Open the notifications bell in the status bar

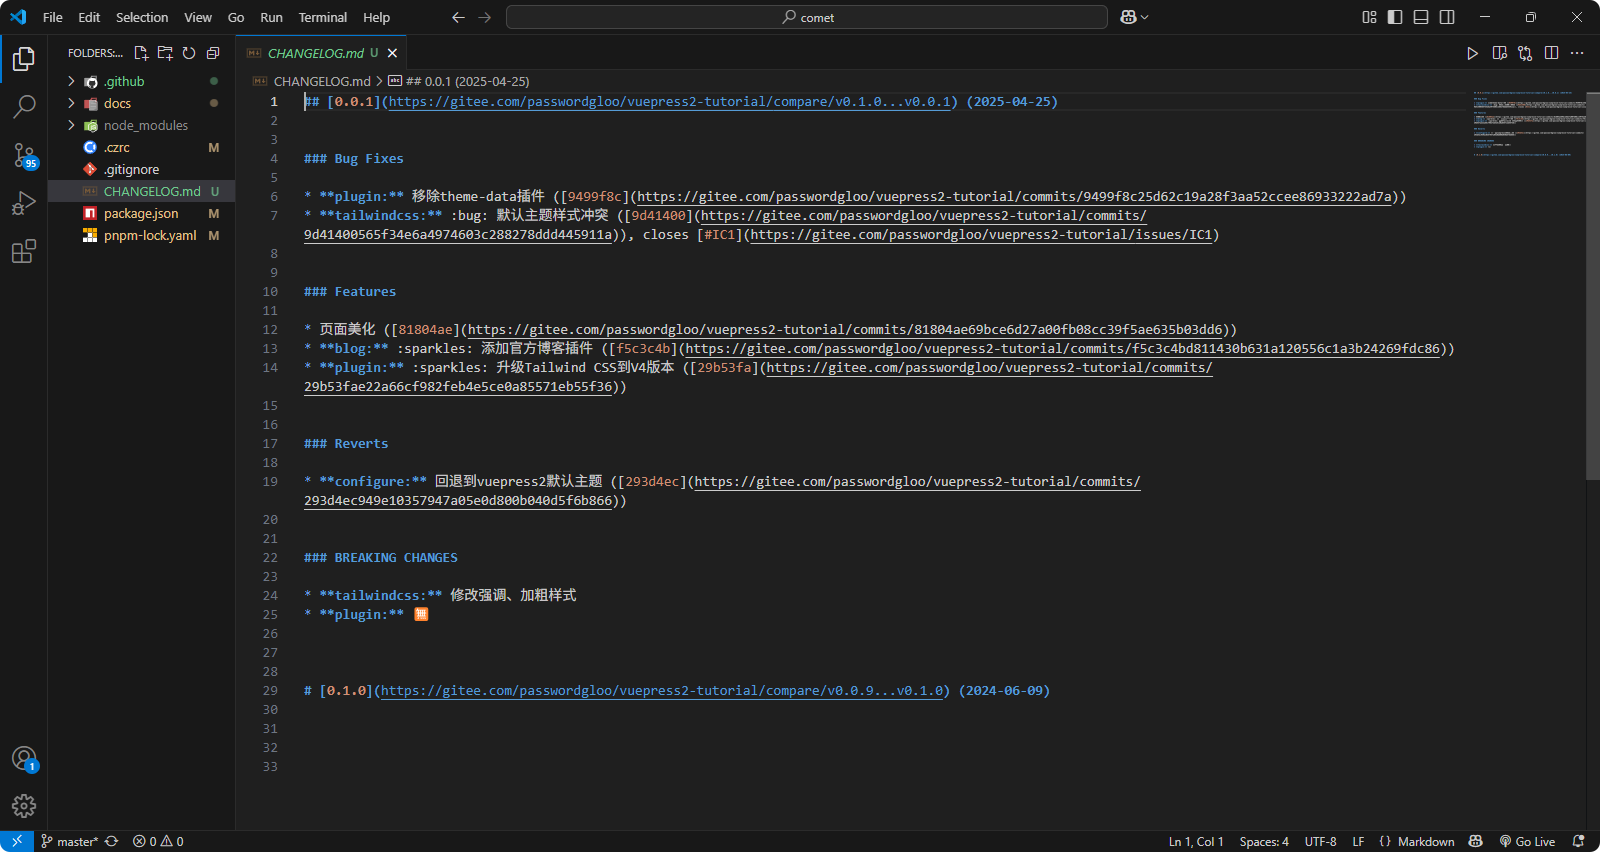pyautogui.click(x=1578, y=842)
